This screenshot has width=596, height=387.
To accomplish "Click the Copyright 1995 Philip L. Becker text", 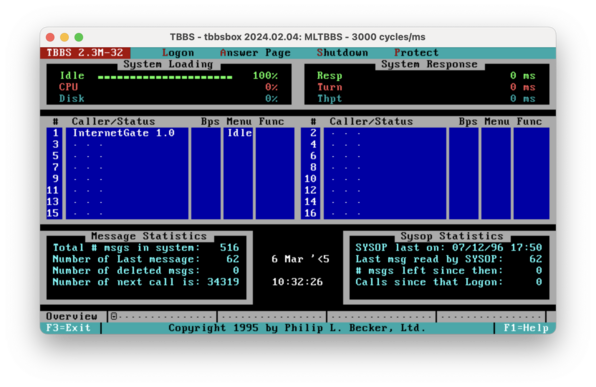I will pos(297,328).
